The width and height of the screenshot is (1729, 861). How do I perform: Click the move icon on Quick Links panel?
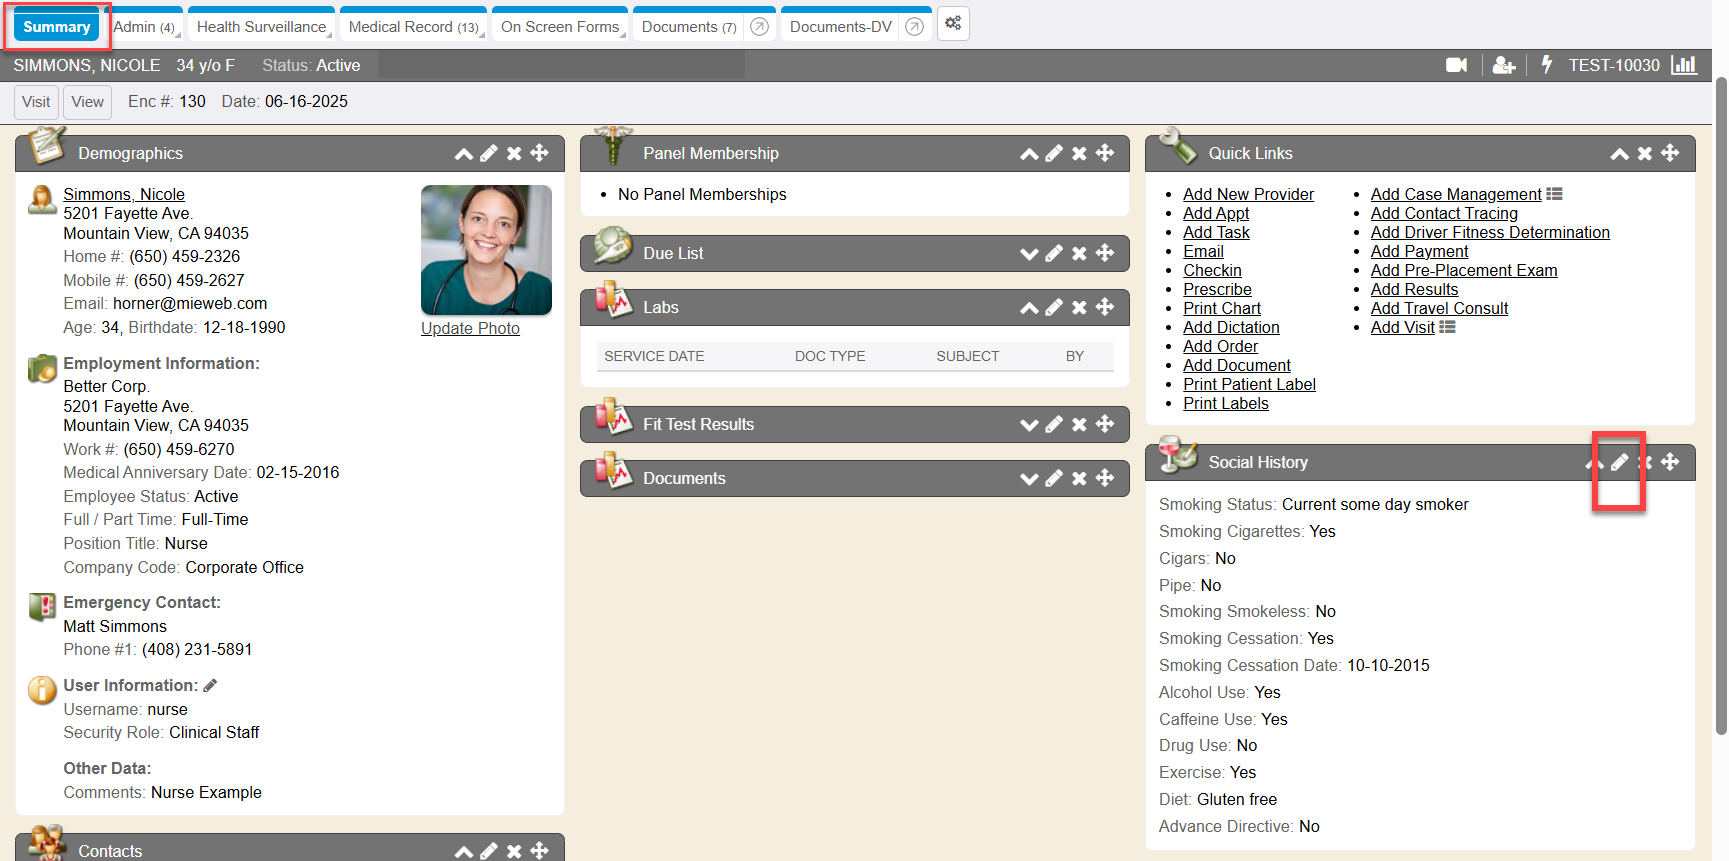(x=1670, y=153)
